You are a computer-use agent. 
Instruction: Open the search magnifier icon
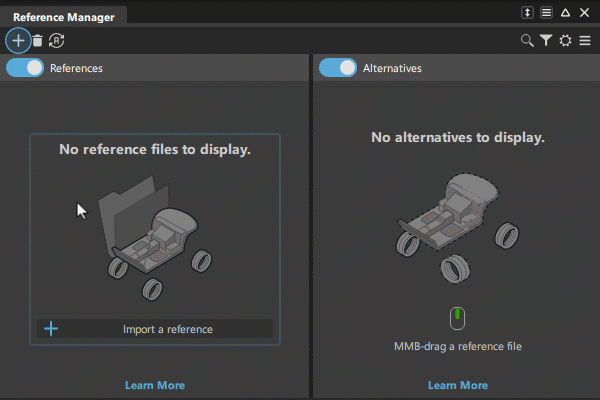pyautogui.click(x=527, y=41)
